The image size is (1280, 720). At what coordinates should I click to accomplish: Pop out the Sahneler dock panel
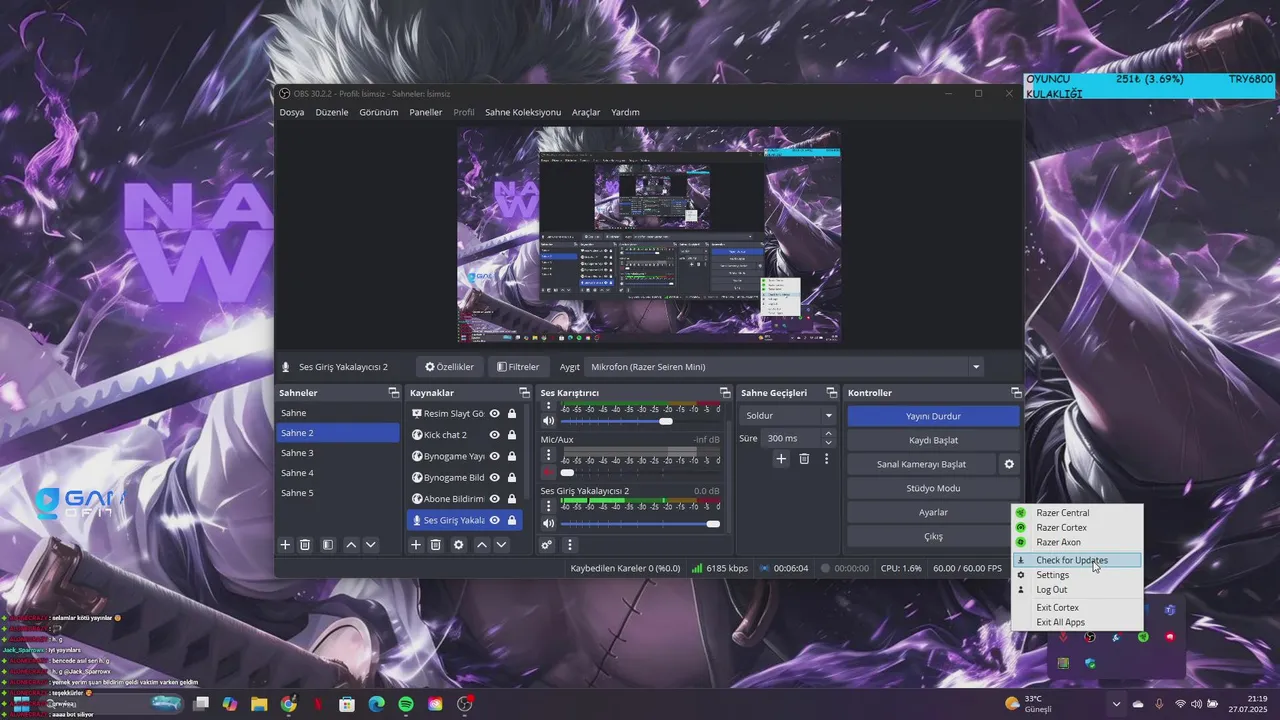coord(394,393)
